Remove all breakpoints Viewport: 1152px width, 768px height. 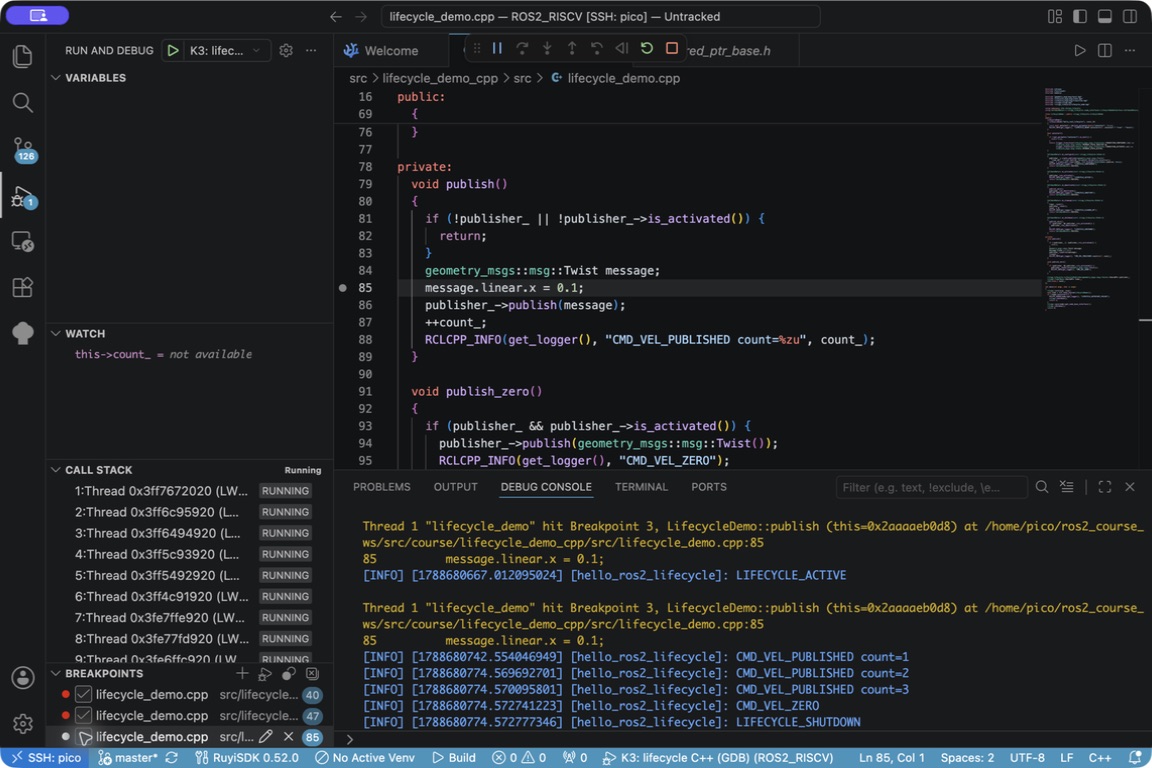coord(312,673)
